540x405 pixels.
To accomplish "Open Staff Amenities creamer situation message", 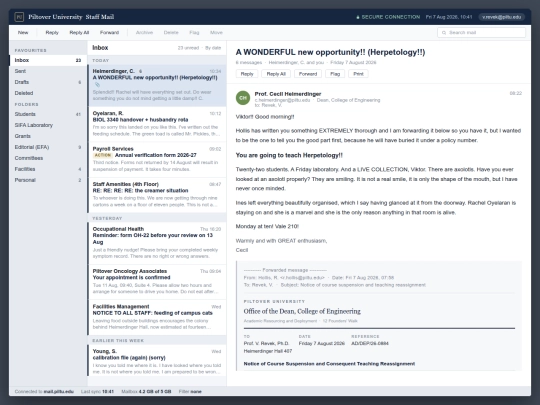I will point(157,195).
